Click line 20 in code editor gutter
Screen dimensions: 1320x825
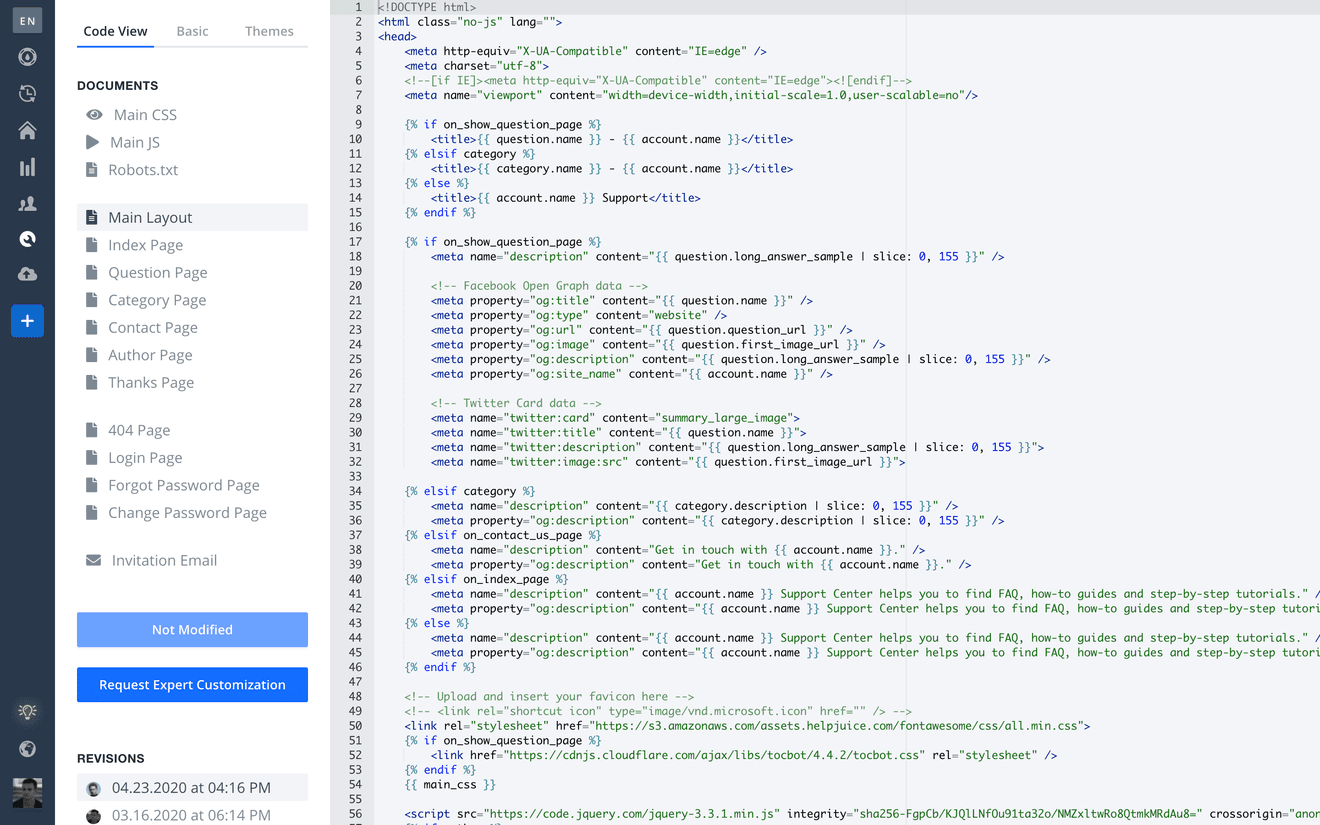(356, 286)
